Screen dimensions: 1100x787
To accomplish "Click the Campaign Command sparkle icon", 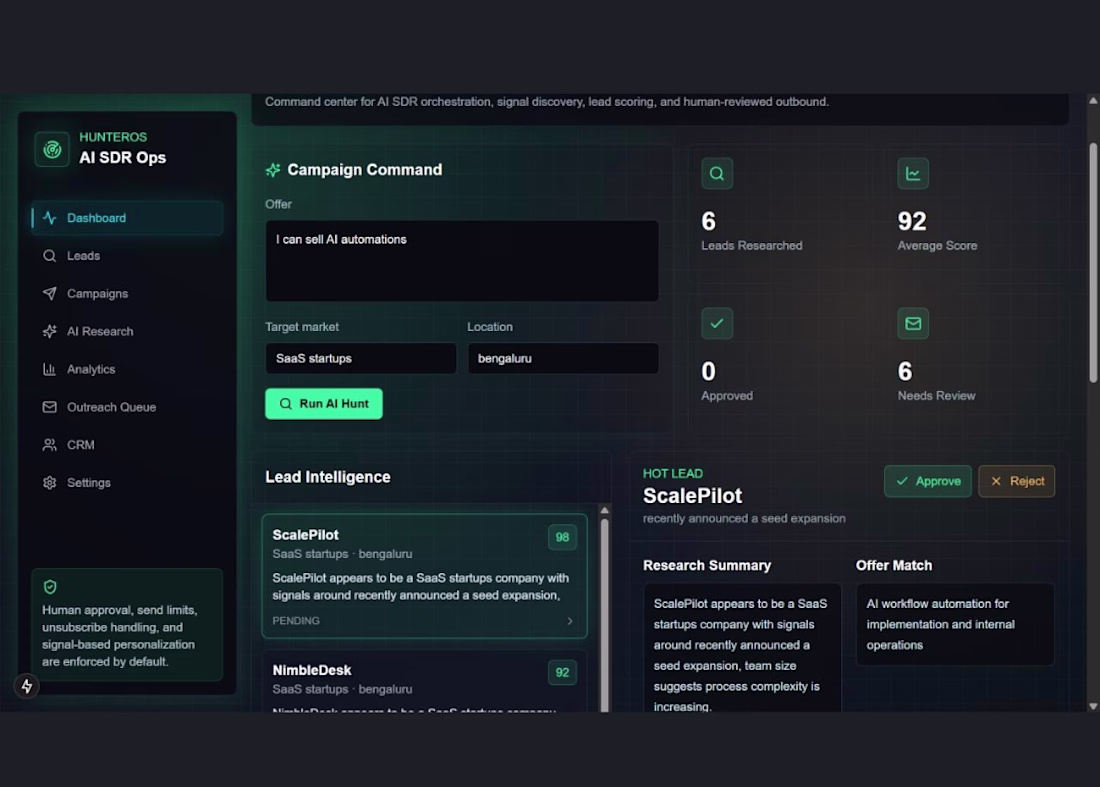I will click(x=273, y=170).
